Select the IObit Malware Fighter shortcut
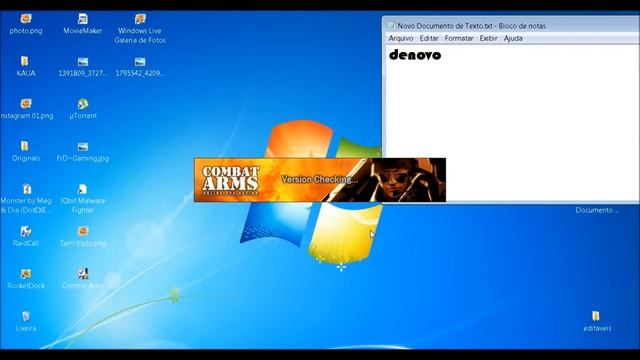 click(x=83, y=189)
